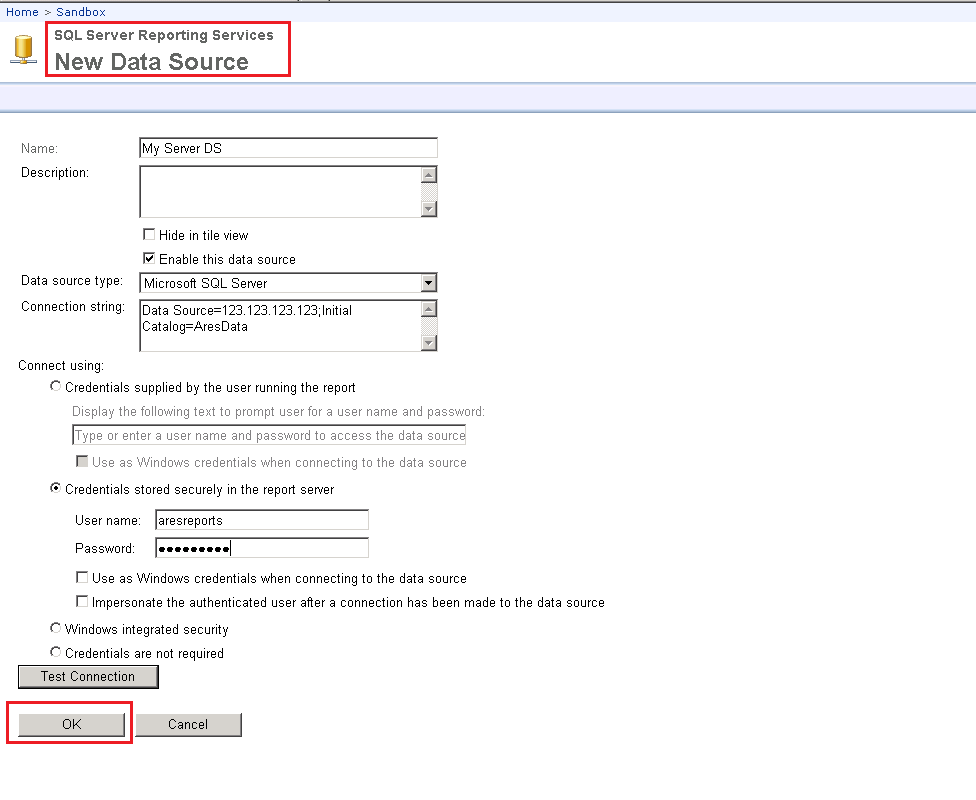Select Windows integrated security
976x800 pixels.
tap(55, 628)
